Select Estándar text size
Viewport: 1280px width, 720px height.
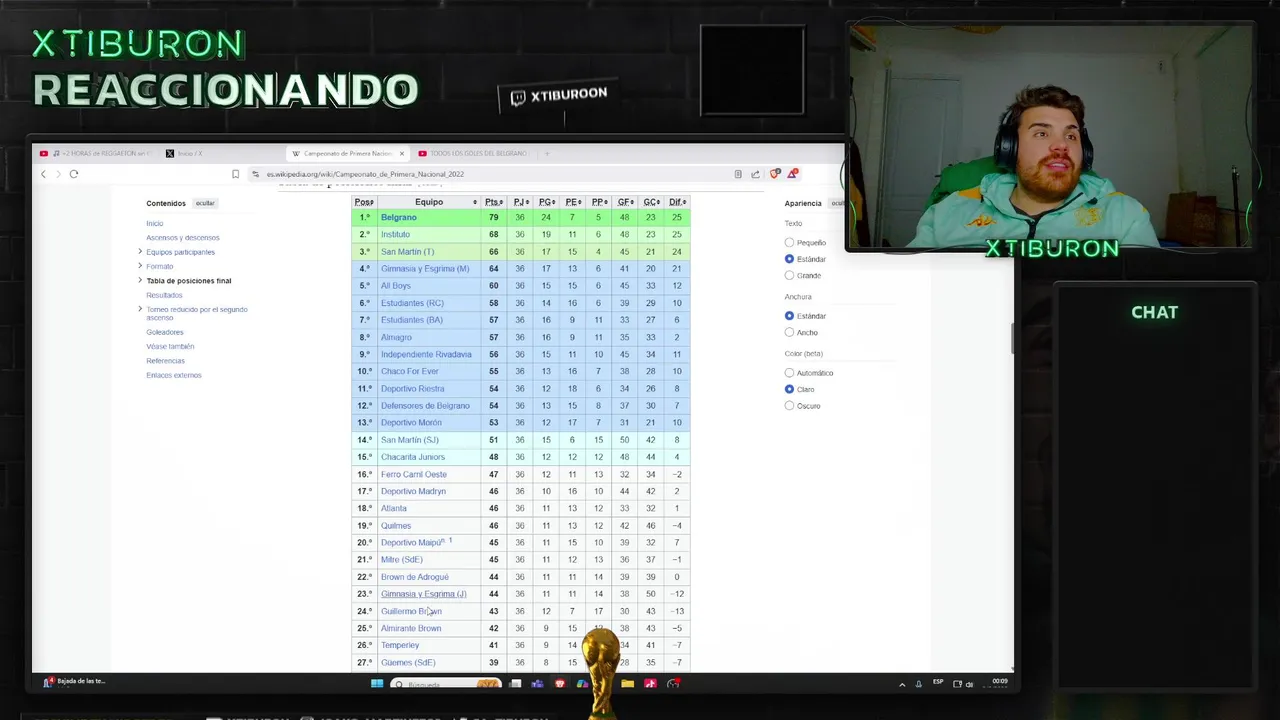click(790, 259)
